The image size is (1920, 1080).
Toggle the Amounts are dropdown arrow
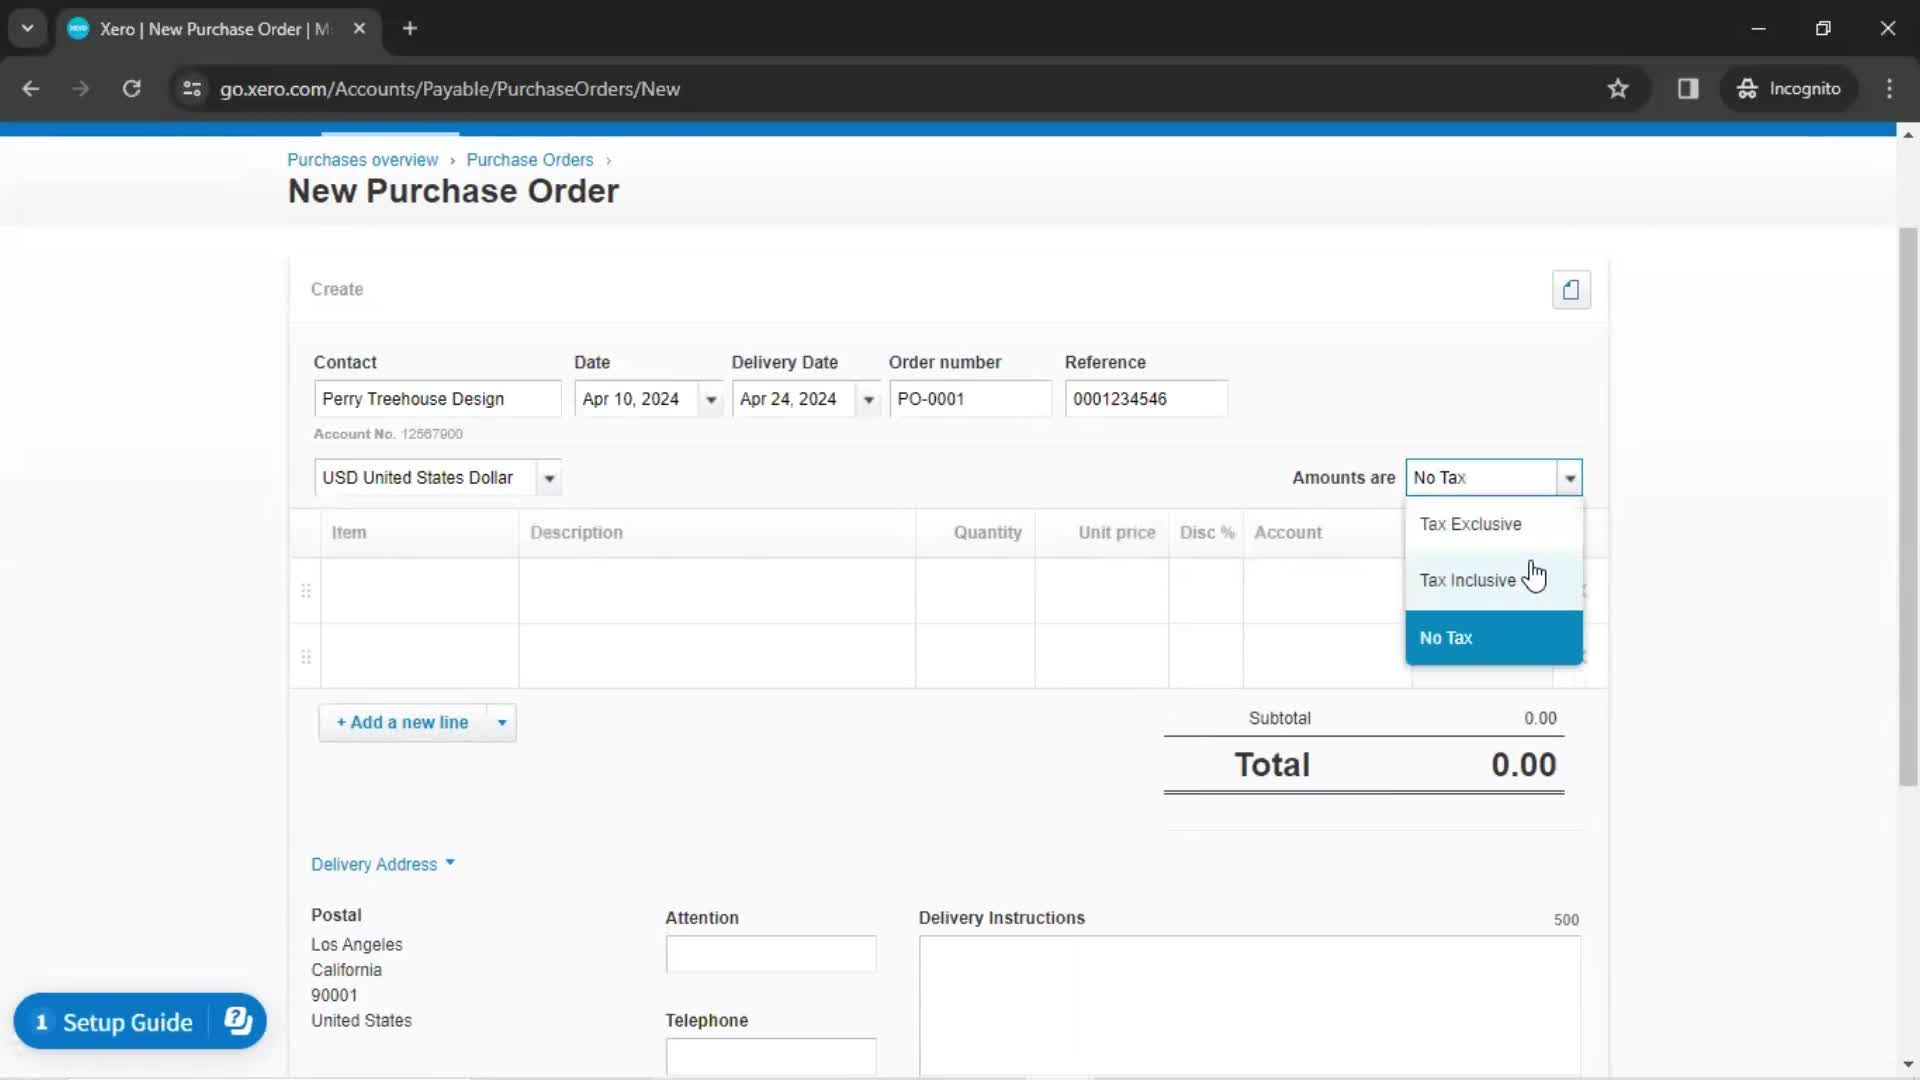pyautogui.click(x=1570, y=479)
